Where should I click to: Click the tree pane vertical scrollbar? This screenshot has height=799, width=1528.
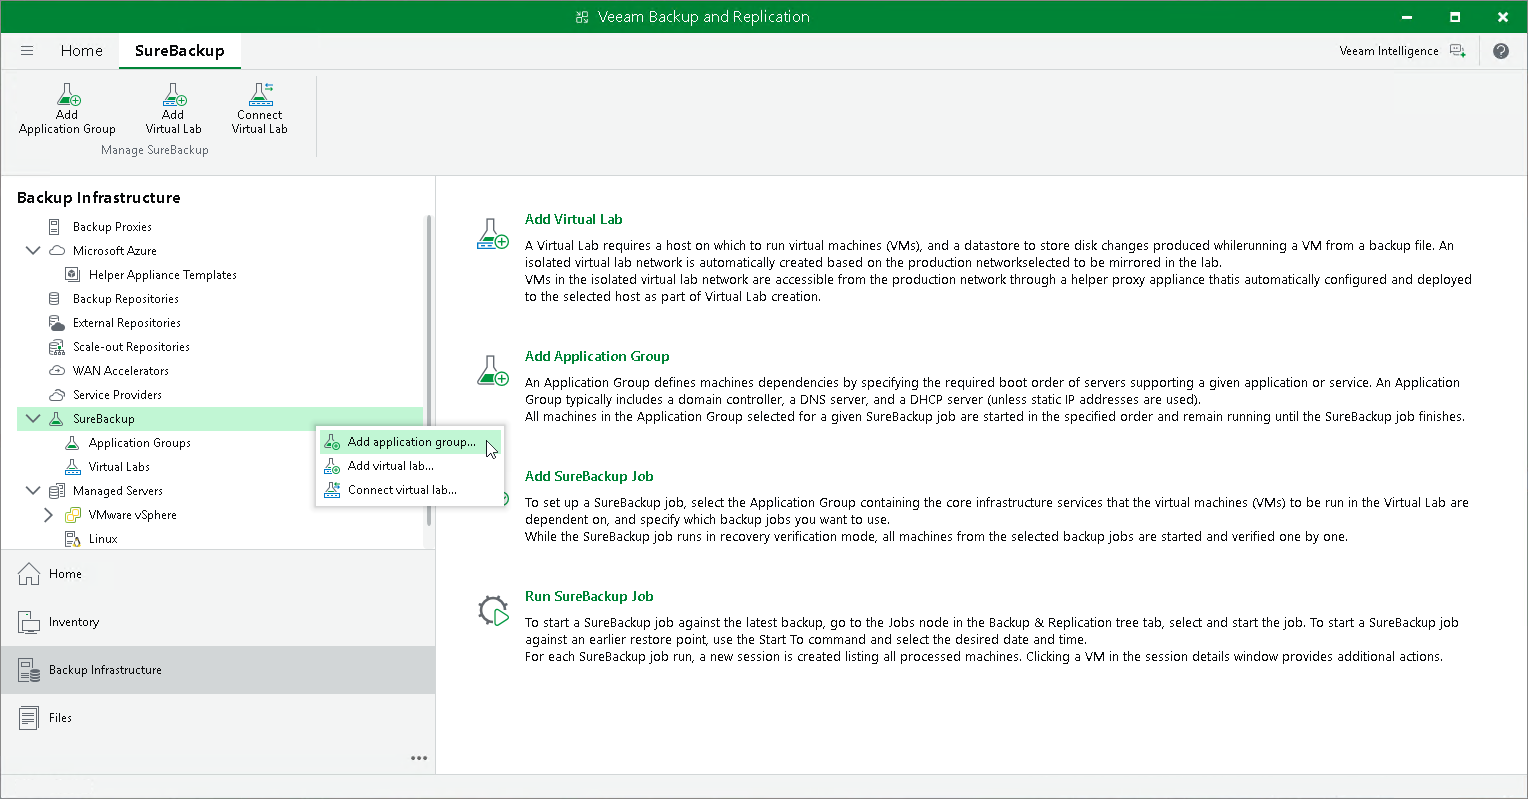(x=429, y=370)
